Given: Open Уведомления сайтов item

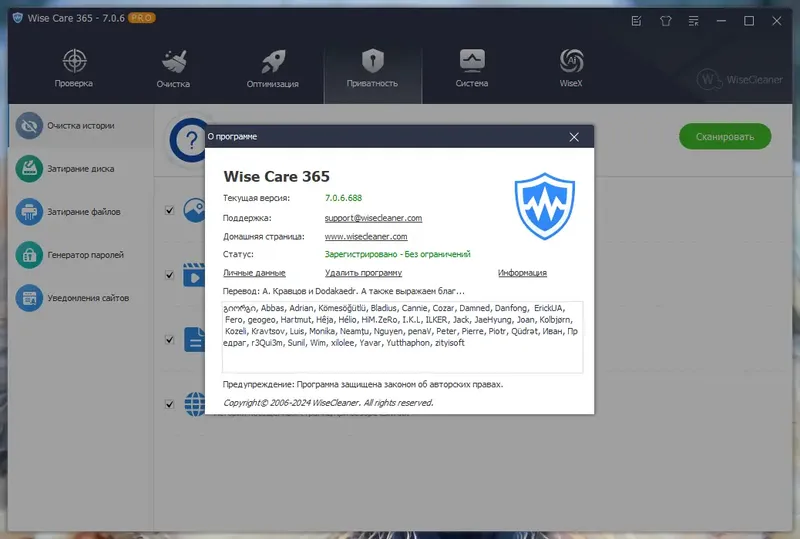Looking at the screenshot, I should click(x=81, y=298).
